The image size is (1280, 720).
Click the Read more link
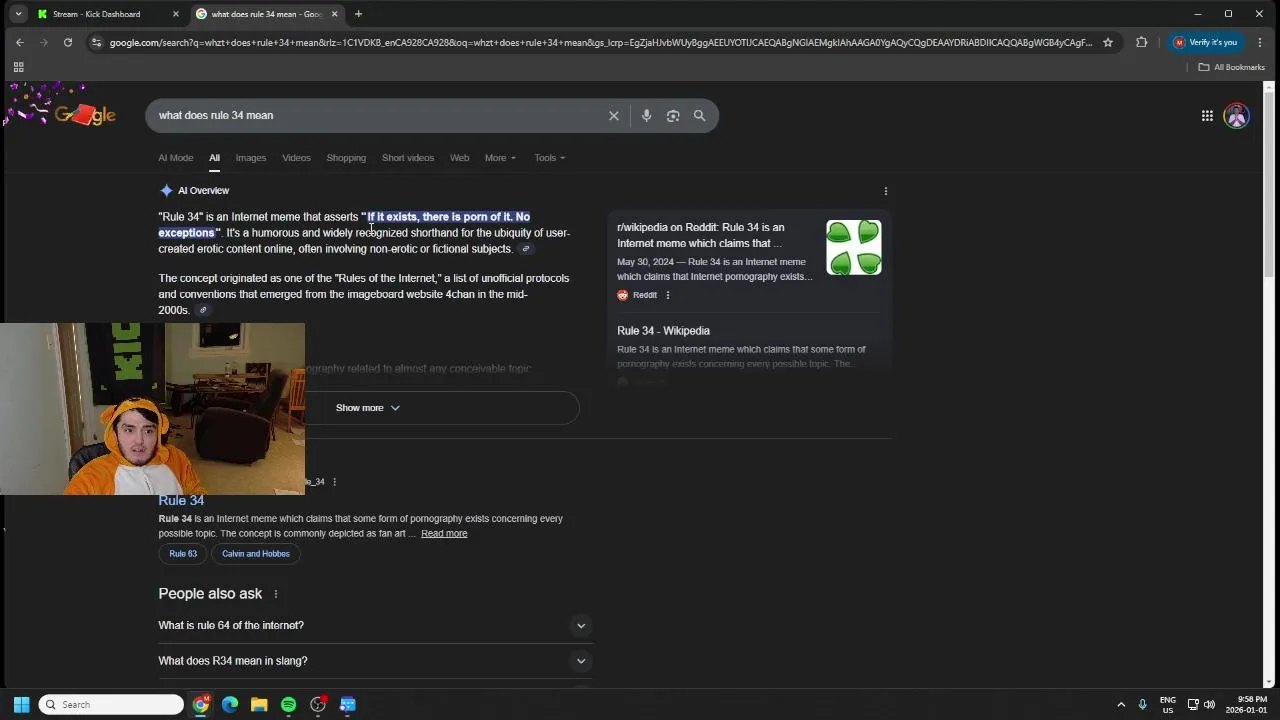[x=444, y=534]
